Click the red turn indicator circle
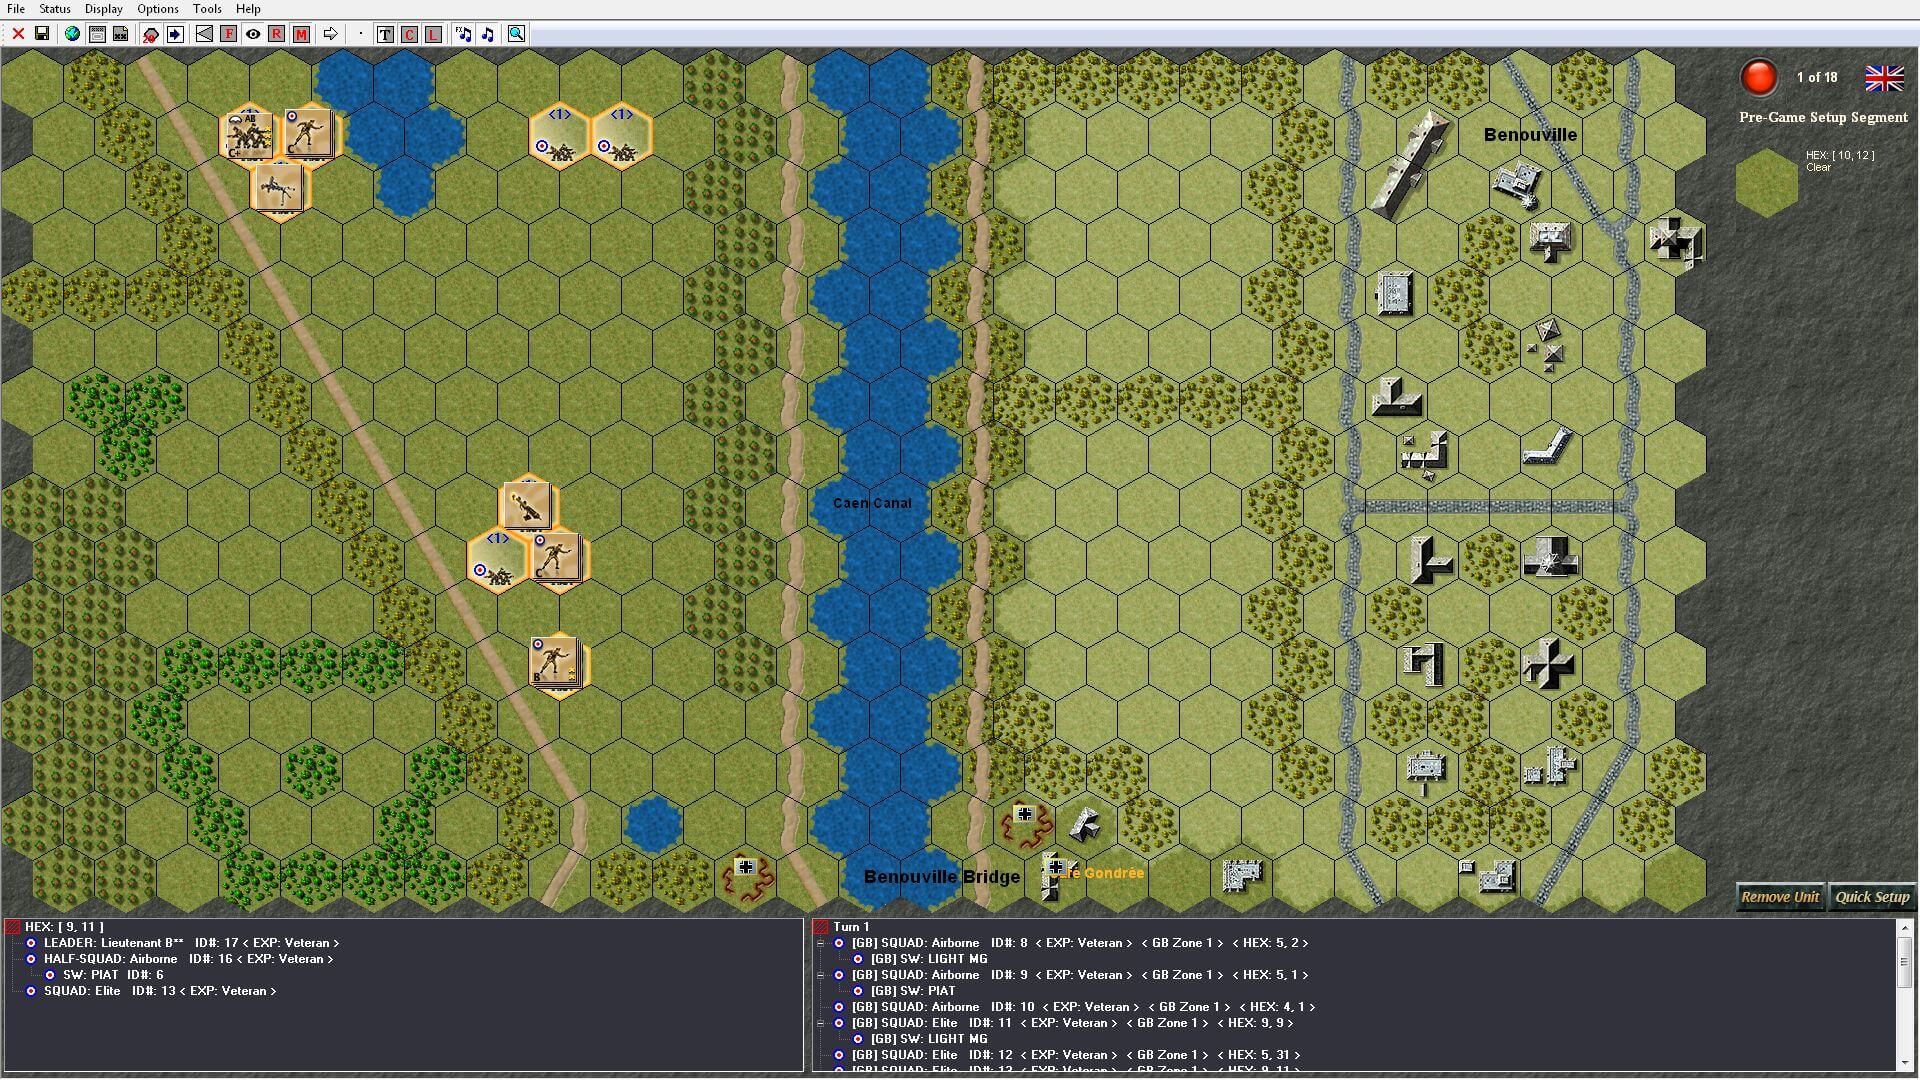The image size is (1920, 1080). coord(1758,77)
